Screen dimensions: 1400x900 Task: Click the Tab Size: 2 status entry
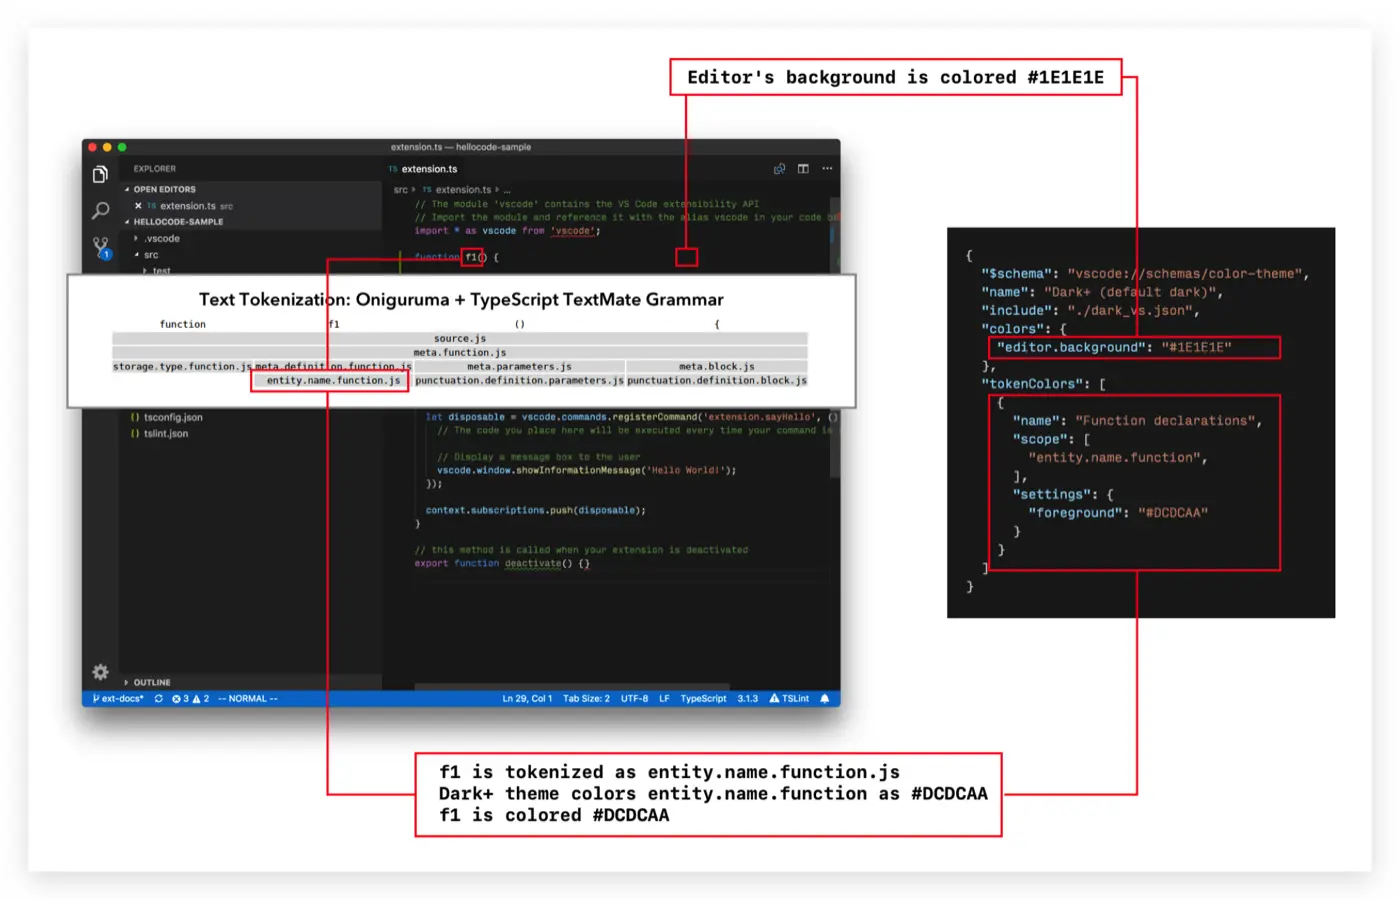coord(586,699)
